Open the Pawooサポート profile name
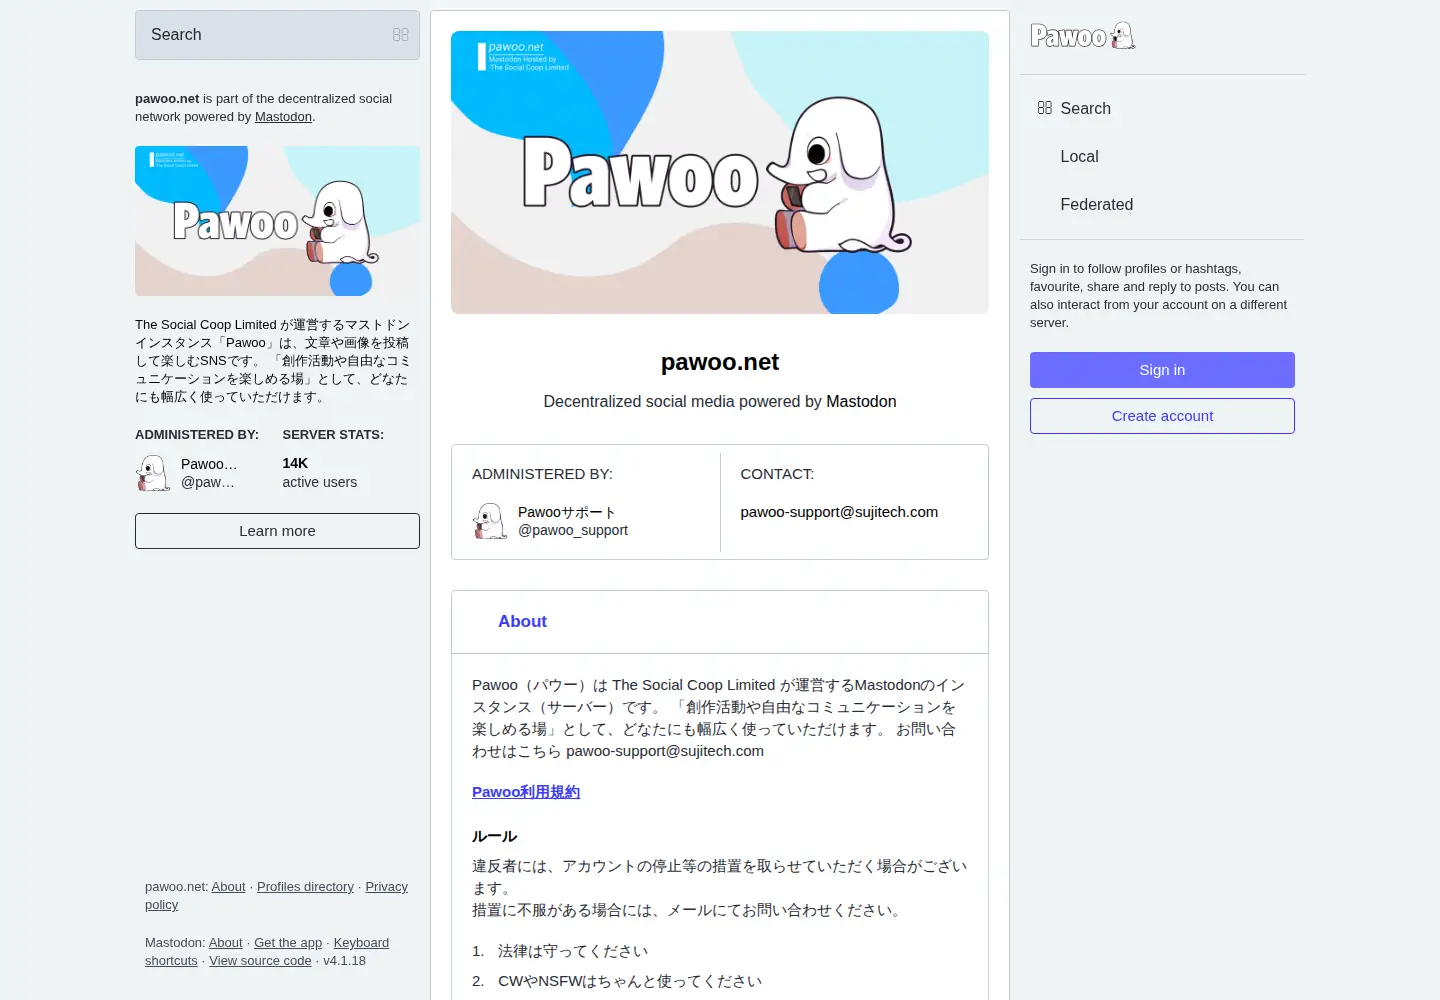 coord(567,512)
